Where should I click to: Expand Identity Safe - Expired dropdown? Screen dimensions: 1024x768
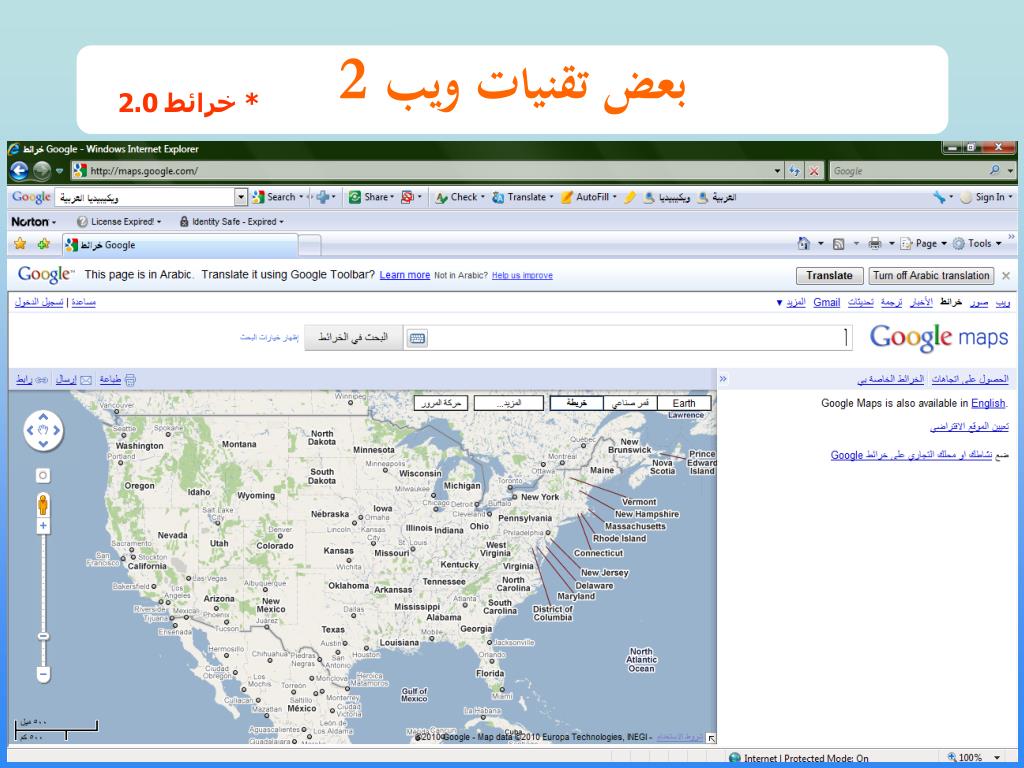232,222
